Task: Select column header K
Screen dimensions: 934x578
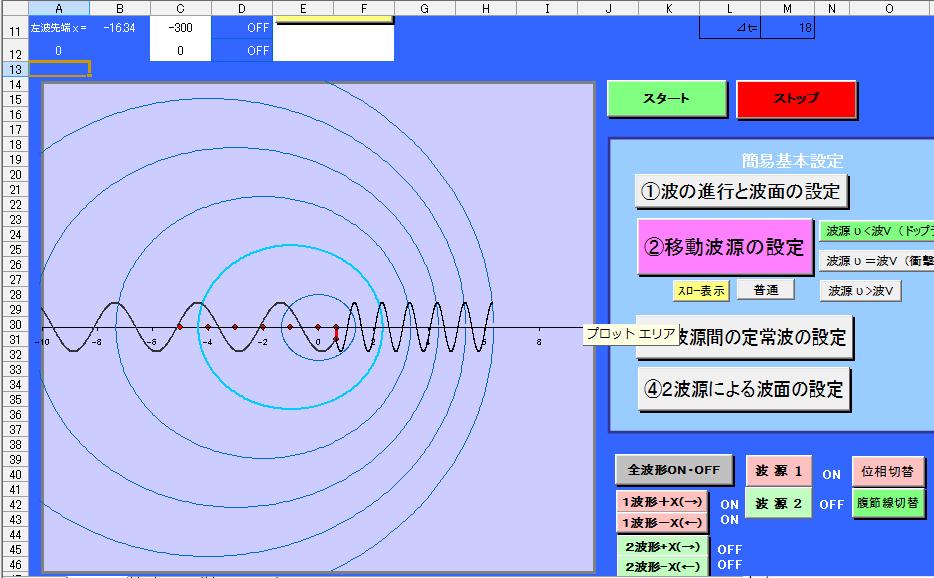Action: pos(669,8)
